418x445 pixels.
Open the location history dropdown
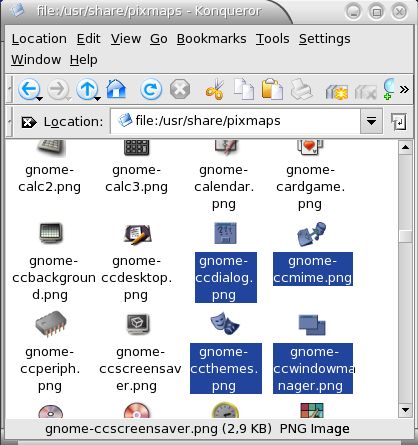click(x=371, y=121)
